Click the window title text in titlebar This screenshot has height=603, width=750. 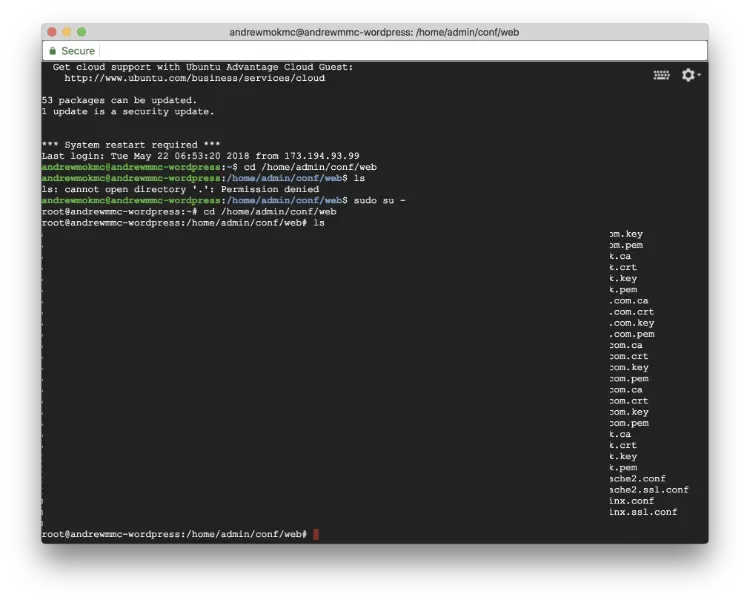374,32
